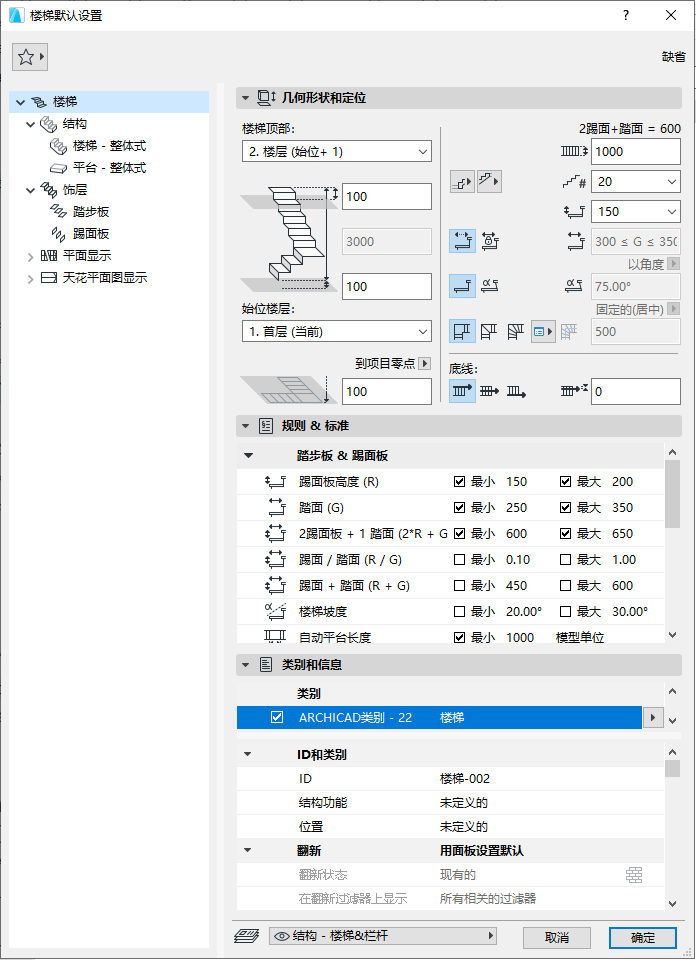The image size is (696, 960).
Task: Select 平台 - 整体式 in the tree
Action: click(x=109, y=168)
